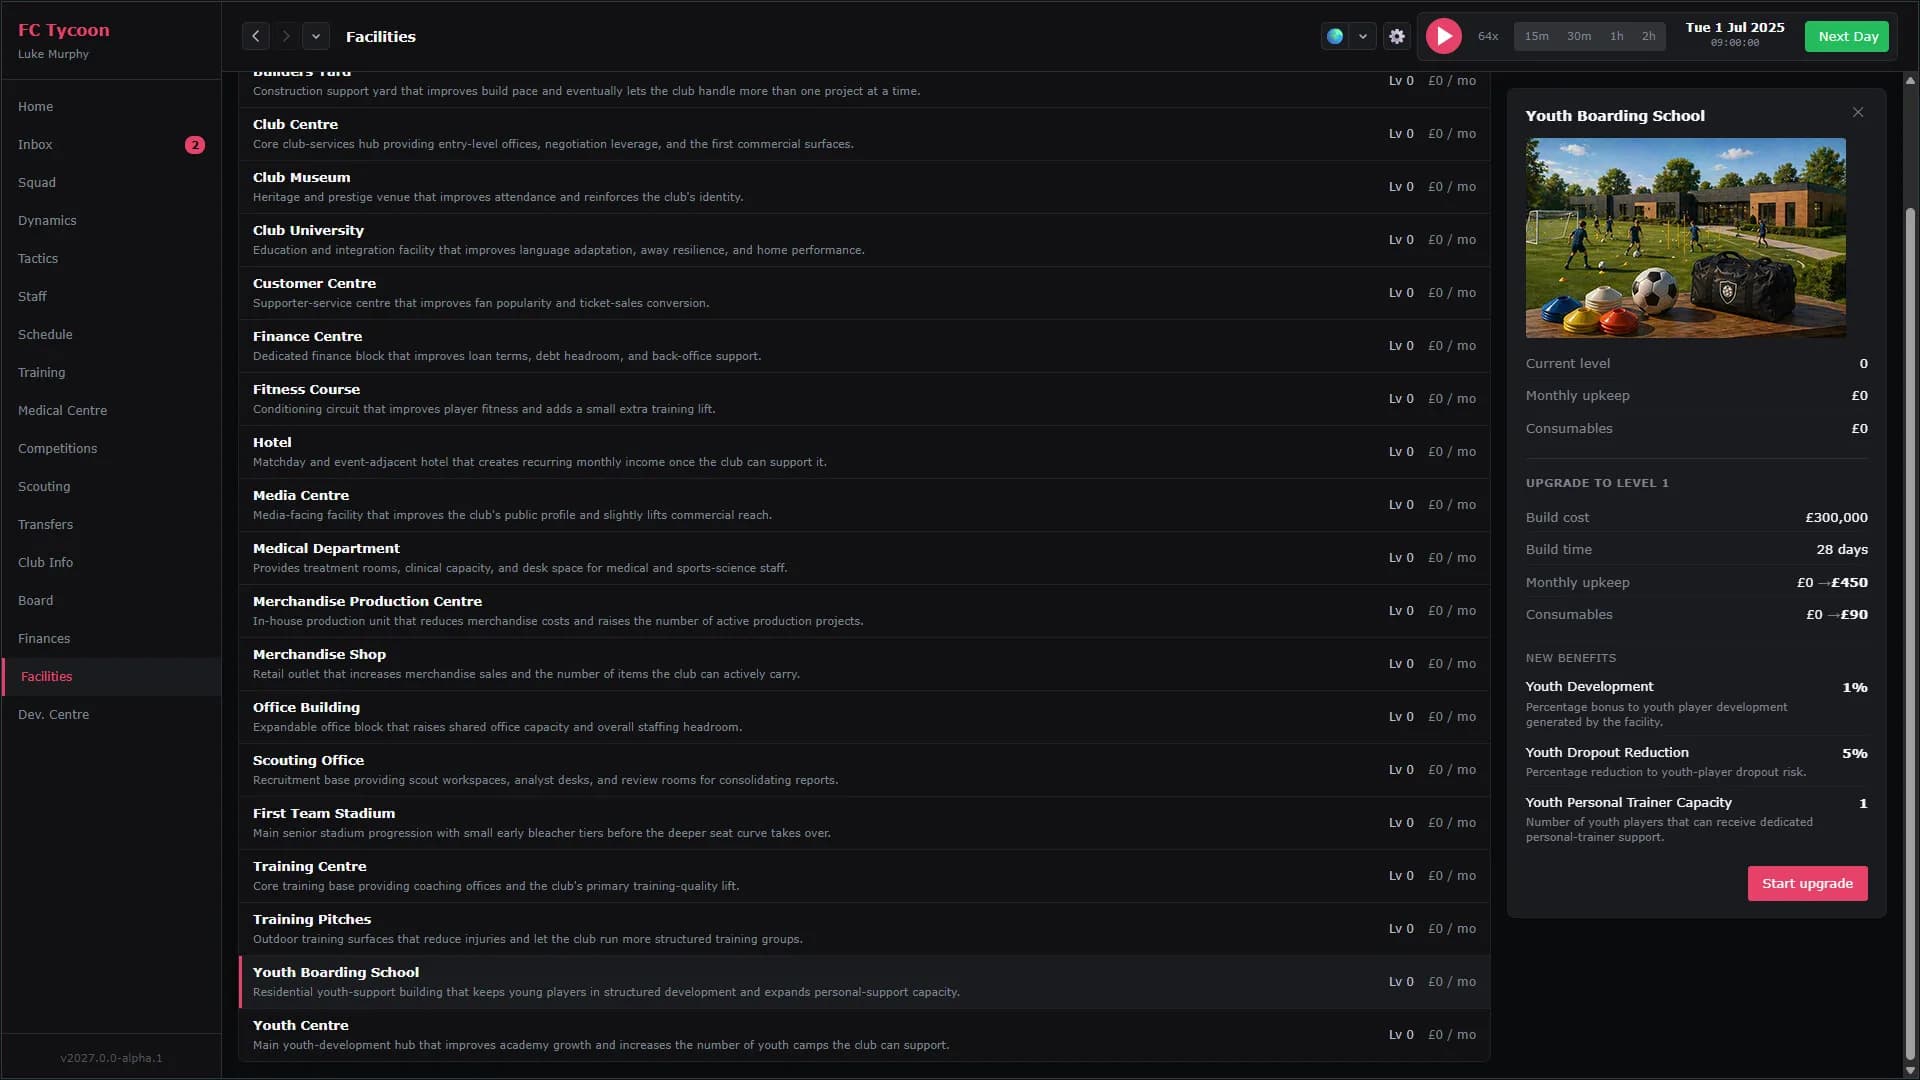Select the Youth Centre facility row
1920x1080 pixels.
click(864, 1035)
